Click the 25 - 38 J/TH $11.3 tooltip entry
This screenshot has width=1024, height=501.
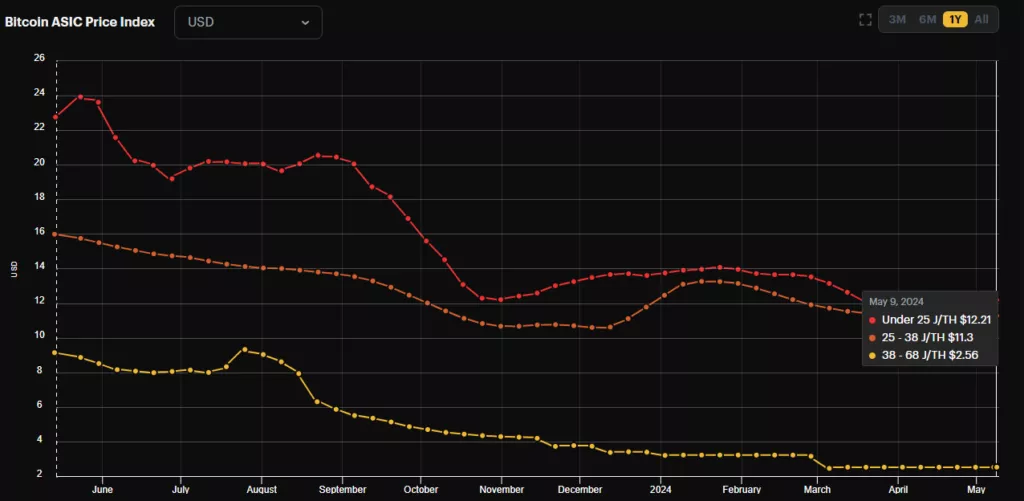(x=925, y=338)
